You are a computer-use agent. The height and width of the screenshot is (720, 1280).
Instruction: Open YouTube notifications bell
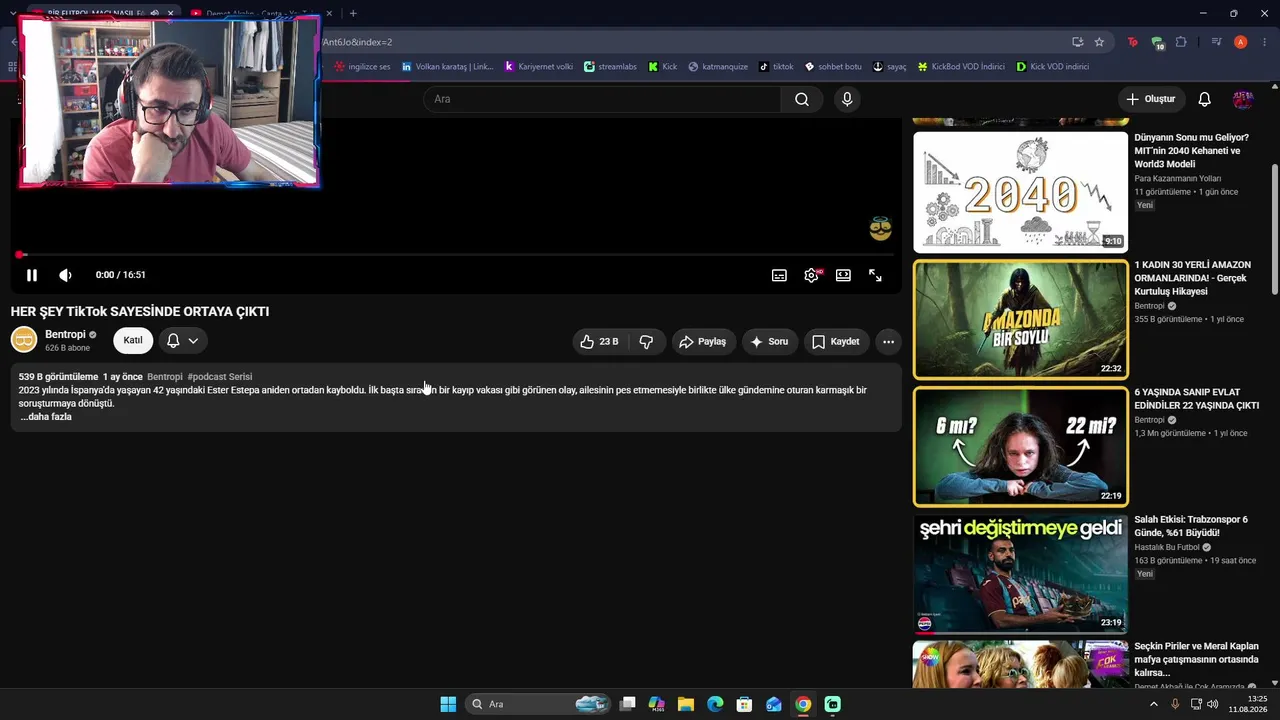pos(1205,99)
